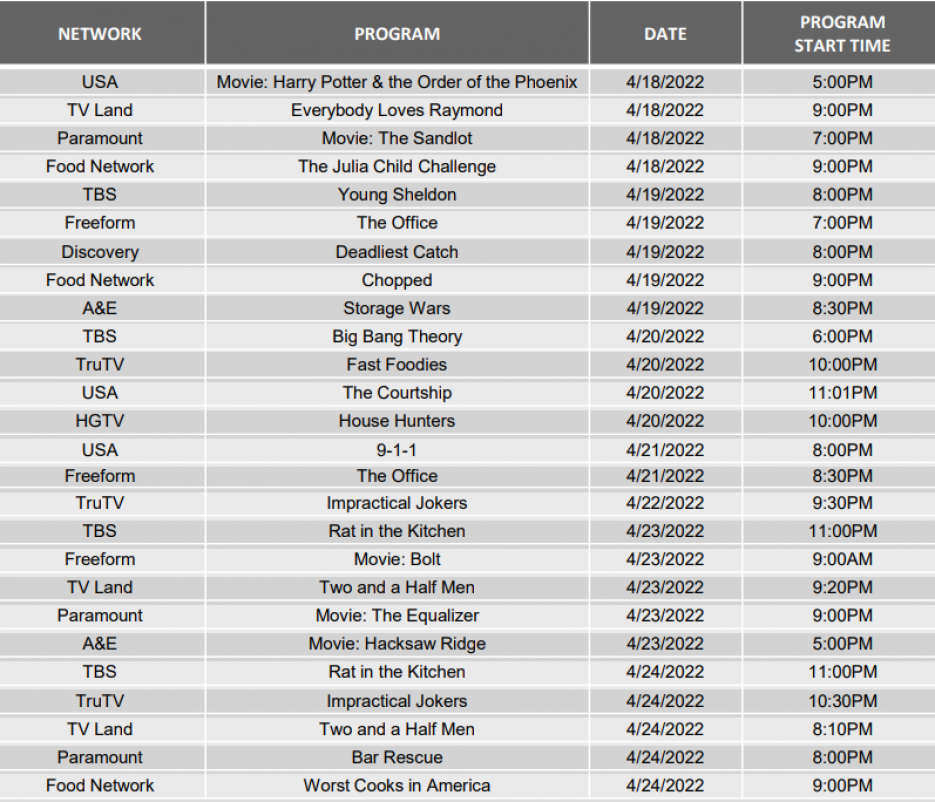
Task: Click the 9:00AM start time cell
Action: pos(842,559)
